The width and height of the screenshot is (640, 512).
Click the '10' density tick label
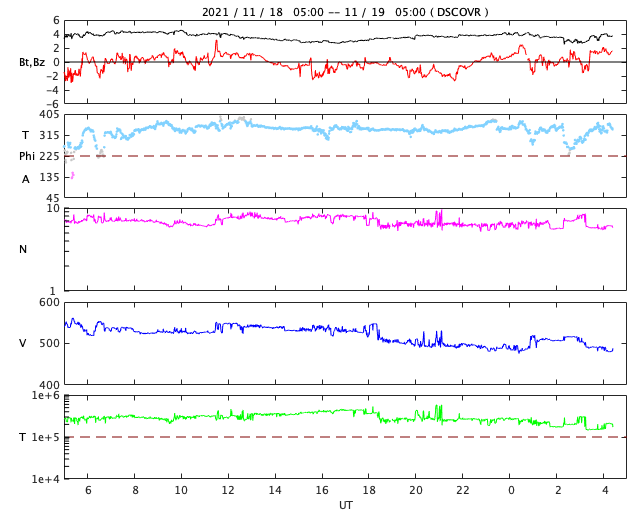point(53,209)
